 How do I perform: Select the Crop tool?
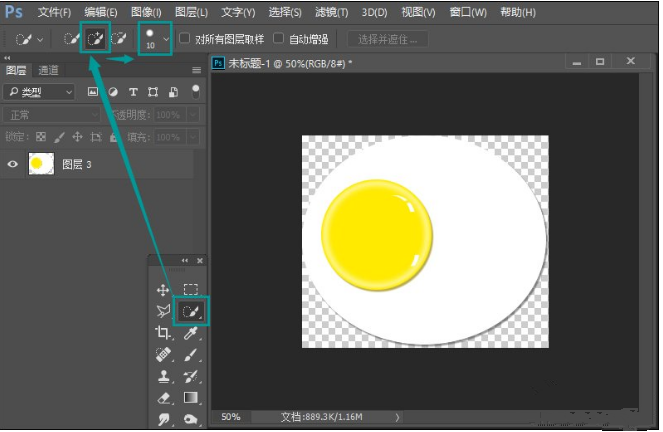click(163, 333)
